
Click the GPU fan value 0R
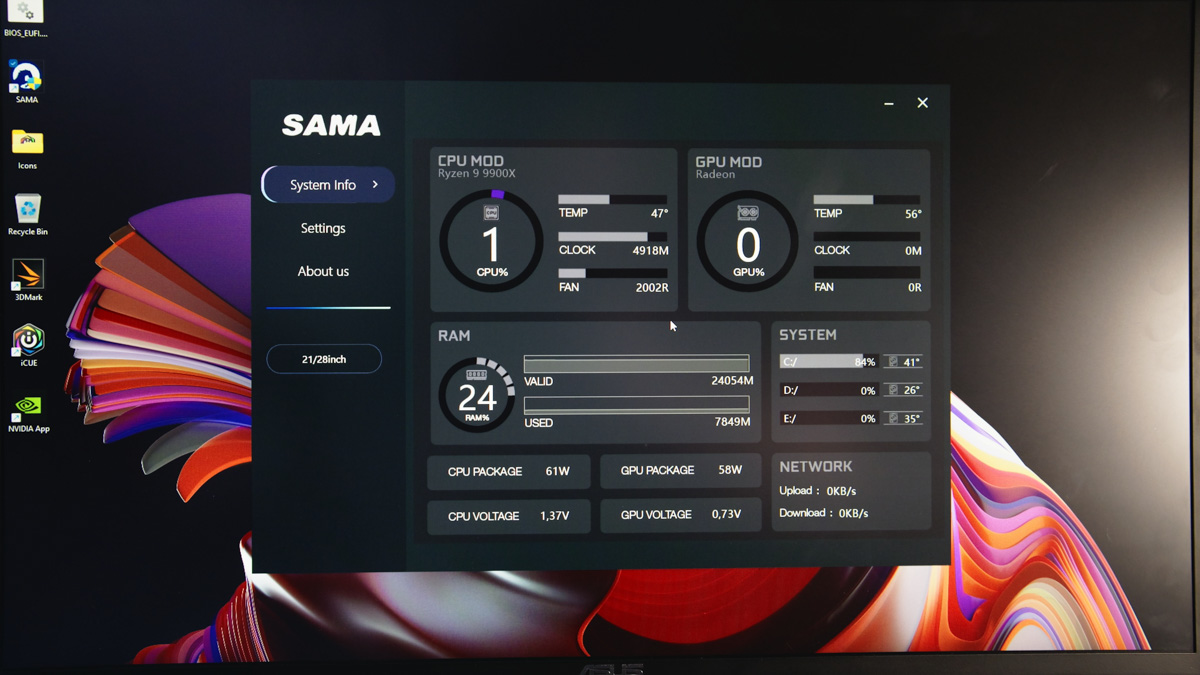point(914,288)
